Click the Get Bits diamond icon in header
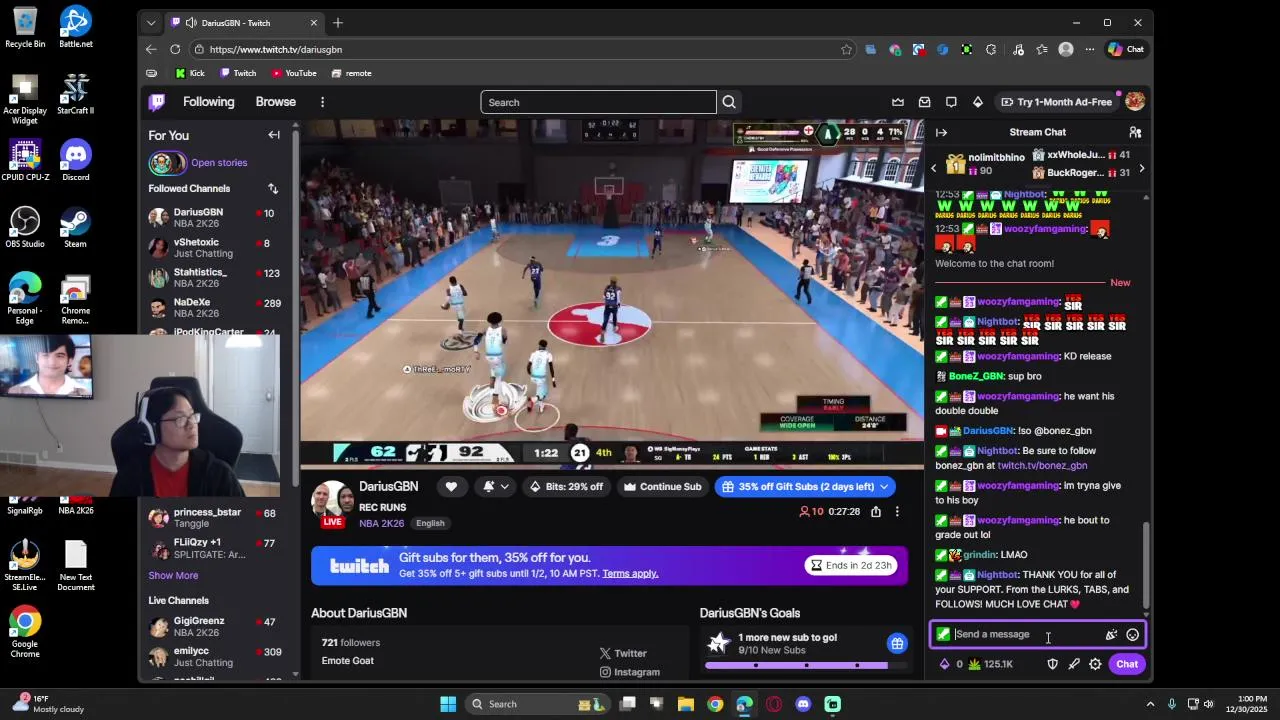 coord(977,102)
